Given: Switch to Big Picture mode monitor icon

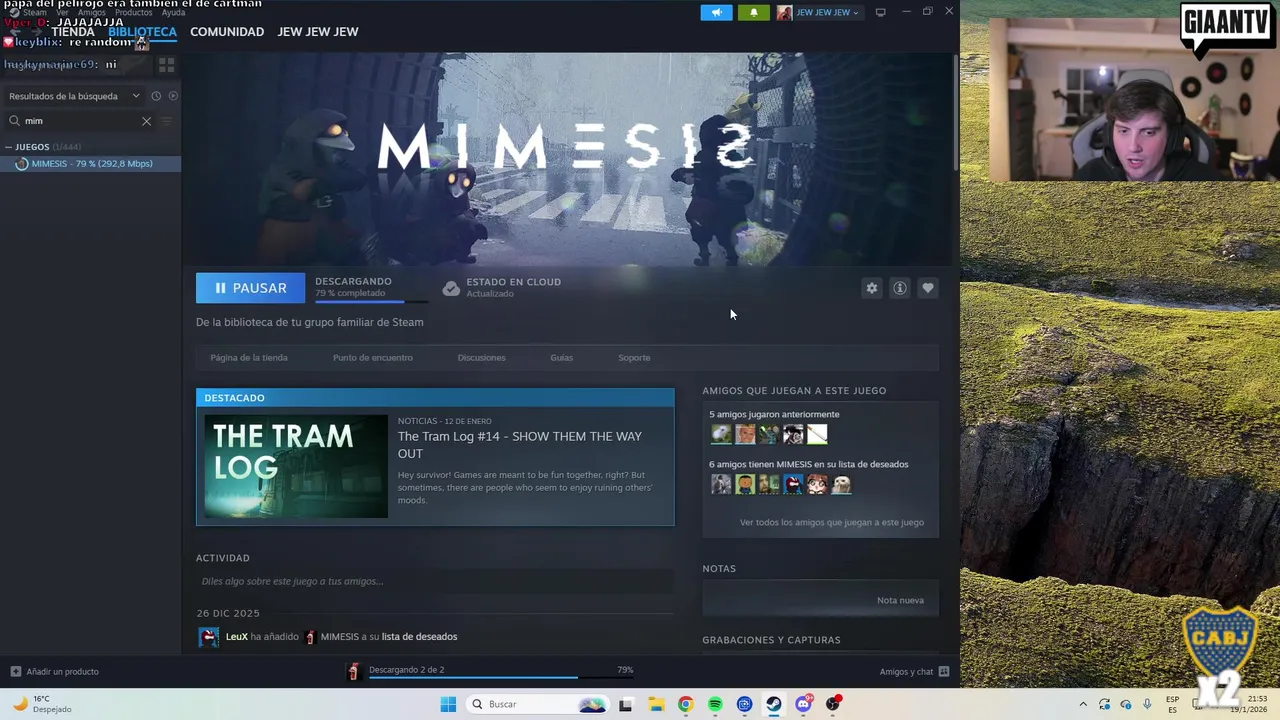Looking at the screenshot, I should 880,12.
